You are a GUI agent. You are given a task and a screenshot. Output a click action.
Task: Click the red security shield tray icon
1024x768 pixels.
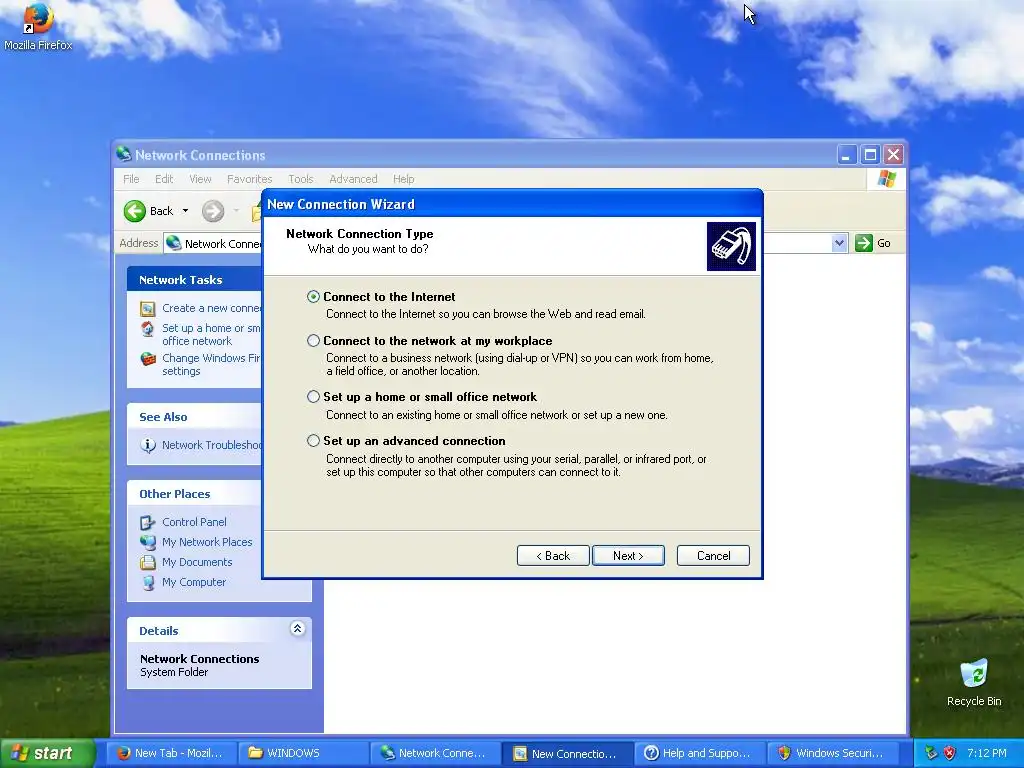[950, 753]
